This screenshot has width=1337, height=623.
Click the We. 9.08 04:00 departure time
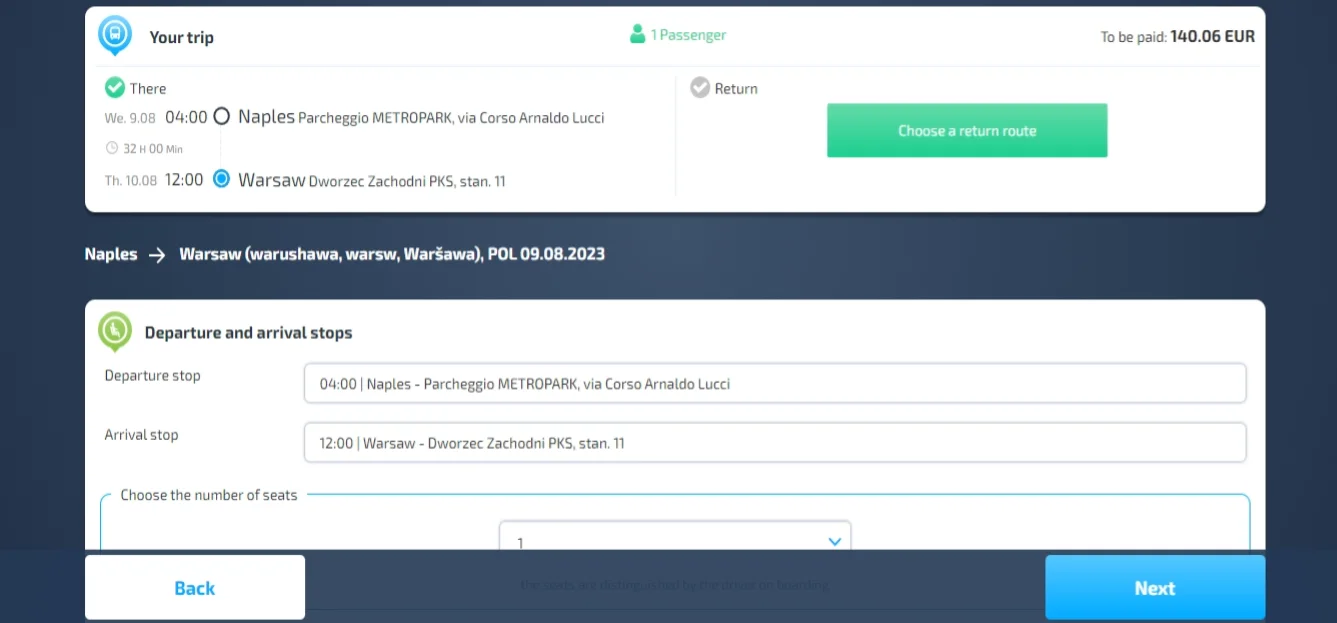(x=156, y=118)
